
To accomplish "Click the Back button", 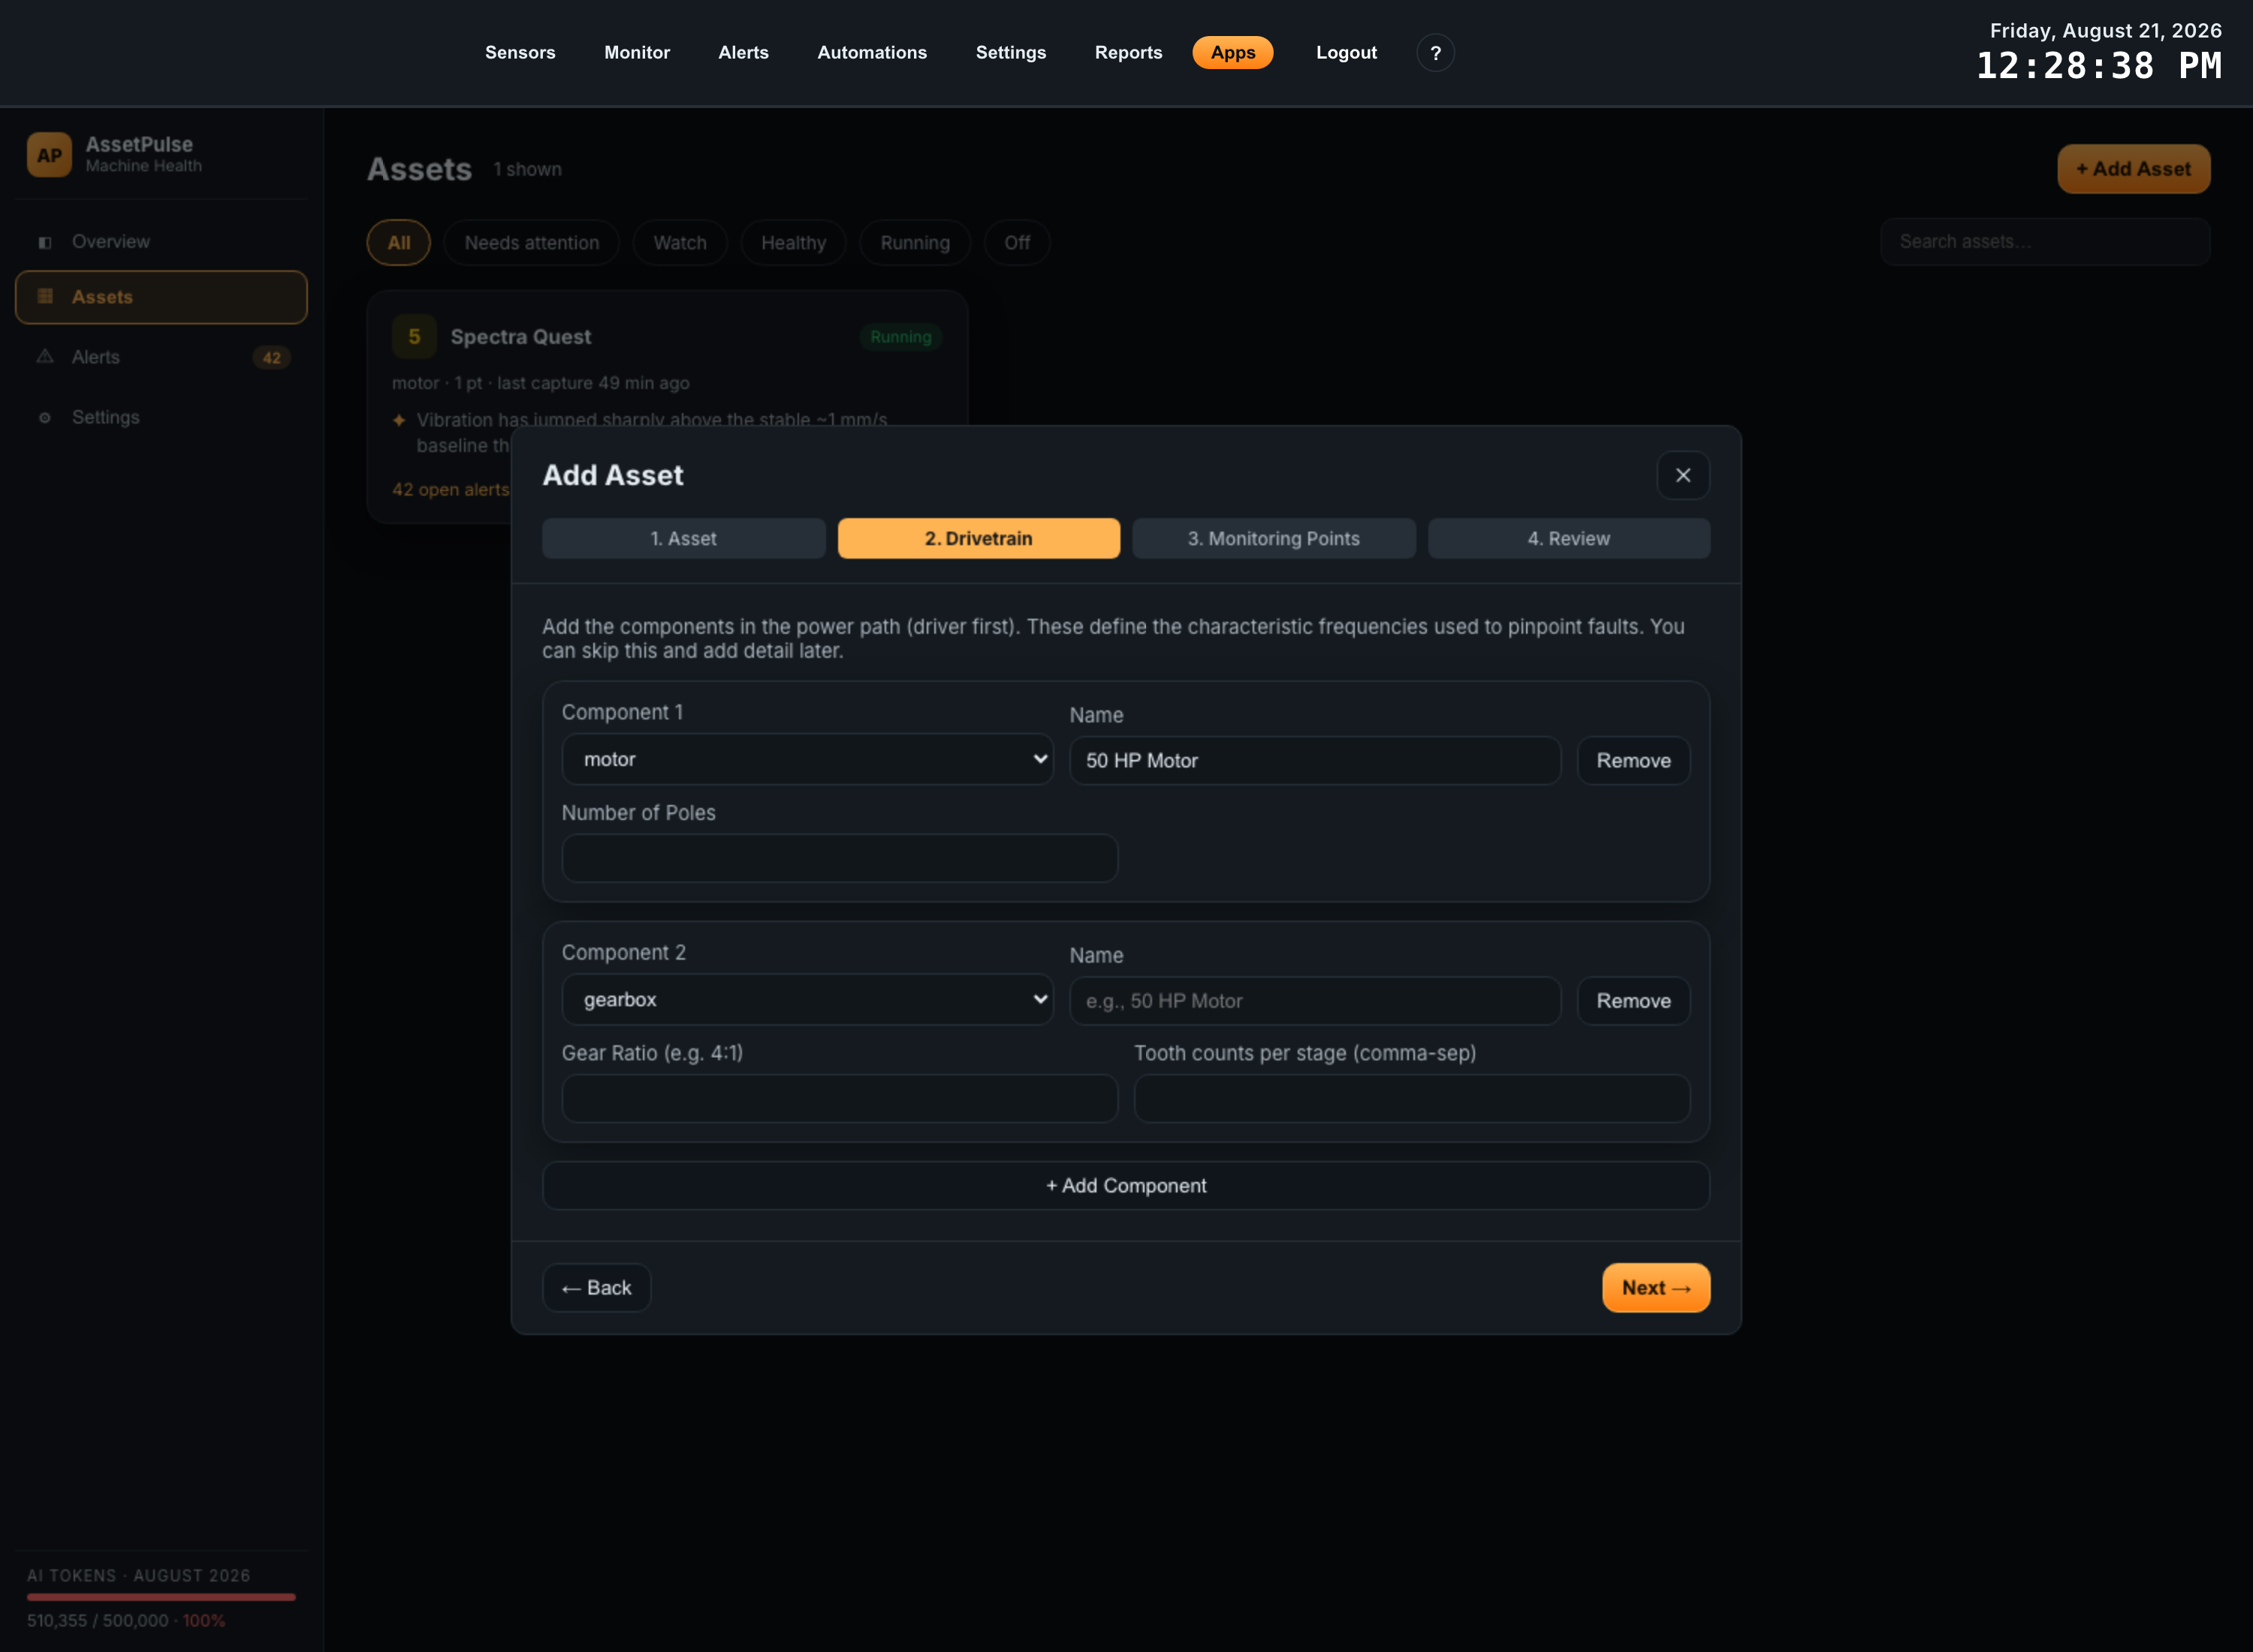I will tap(596, 1288).
